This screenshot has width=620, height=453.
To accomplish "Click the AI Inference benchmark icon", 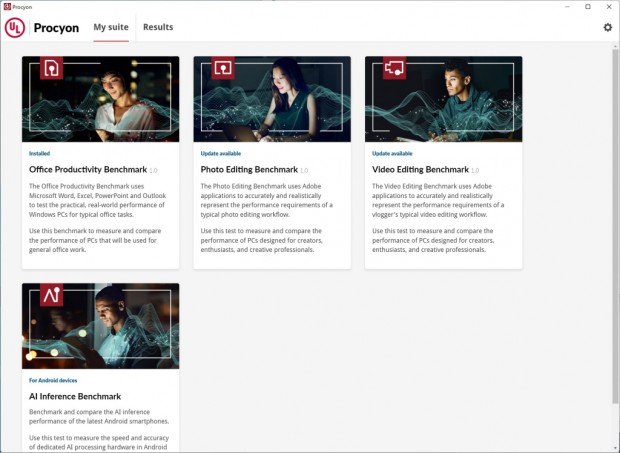I will pos(51,296).
